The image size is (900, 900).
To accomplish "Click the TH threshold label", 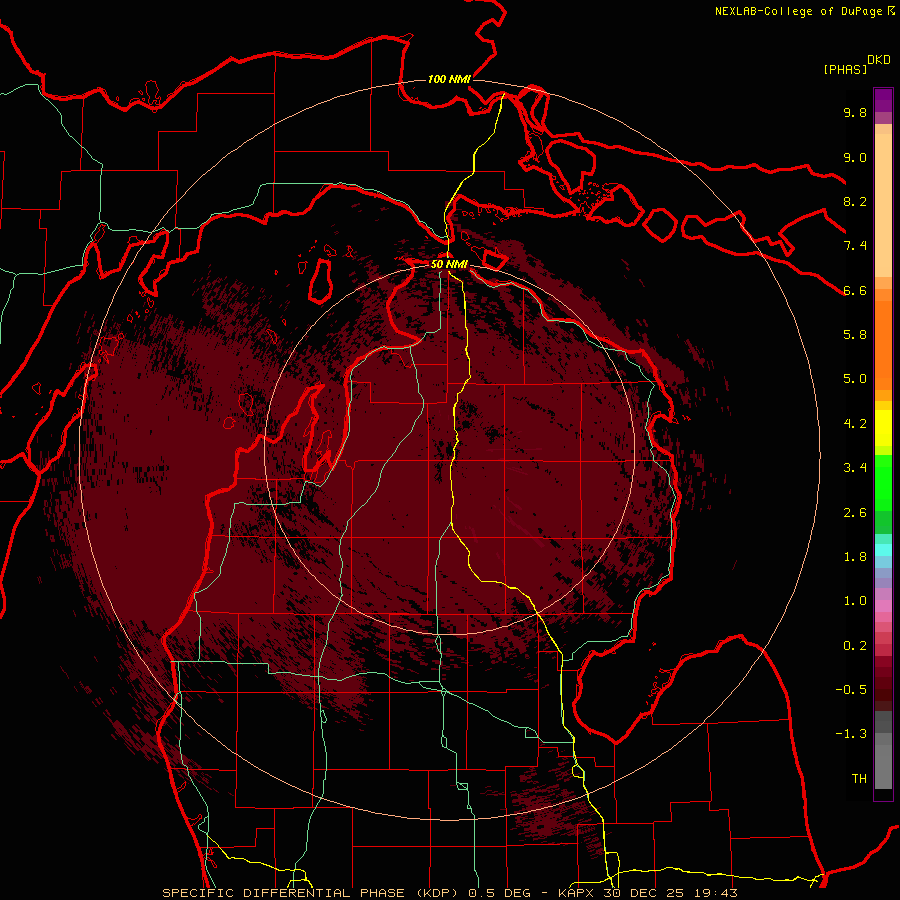I will point(859,779).
